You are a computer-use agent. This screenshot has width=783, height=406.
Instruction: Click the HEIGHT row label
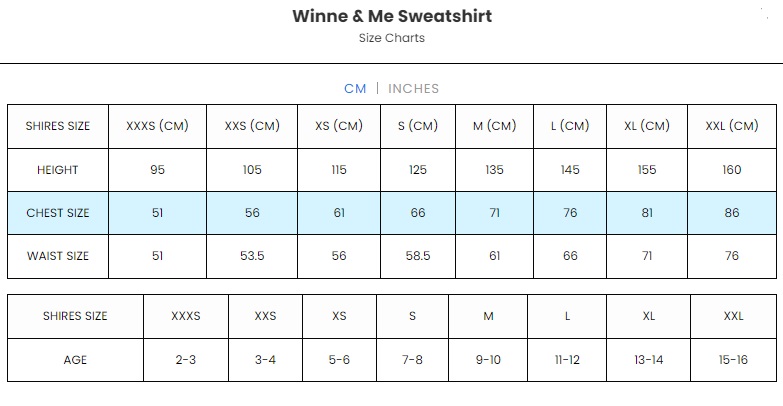57,170
